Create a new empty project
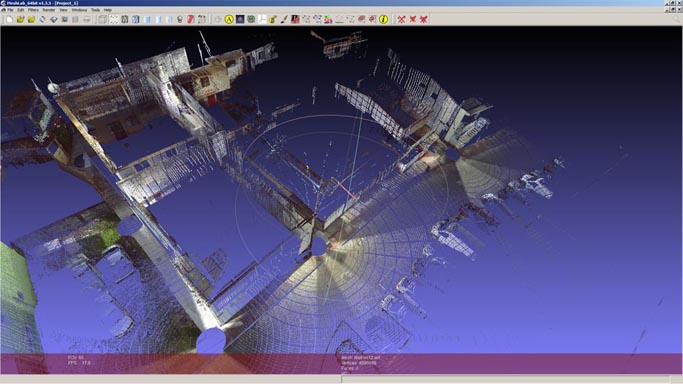The image size is (683, 384). tap(9, 19)
